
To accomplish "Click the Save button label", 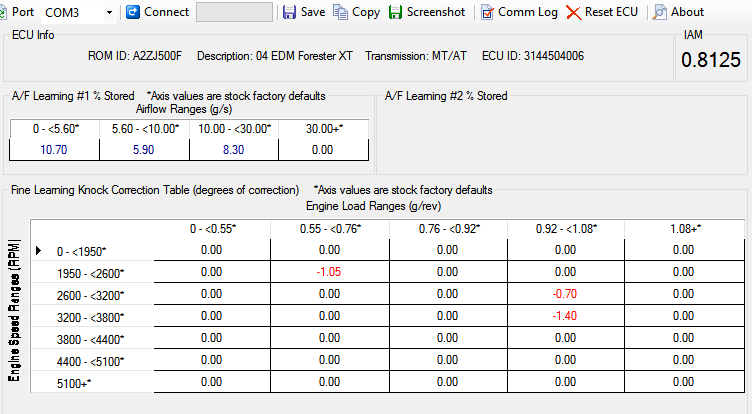I will [x=313, y=12].
